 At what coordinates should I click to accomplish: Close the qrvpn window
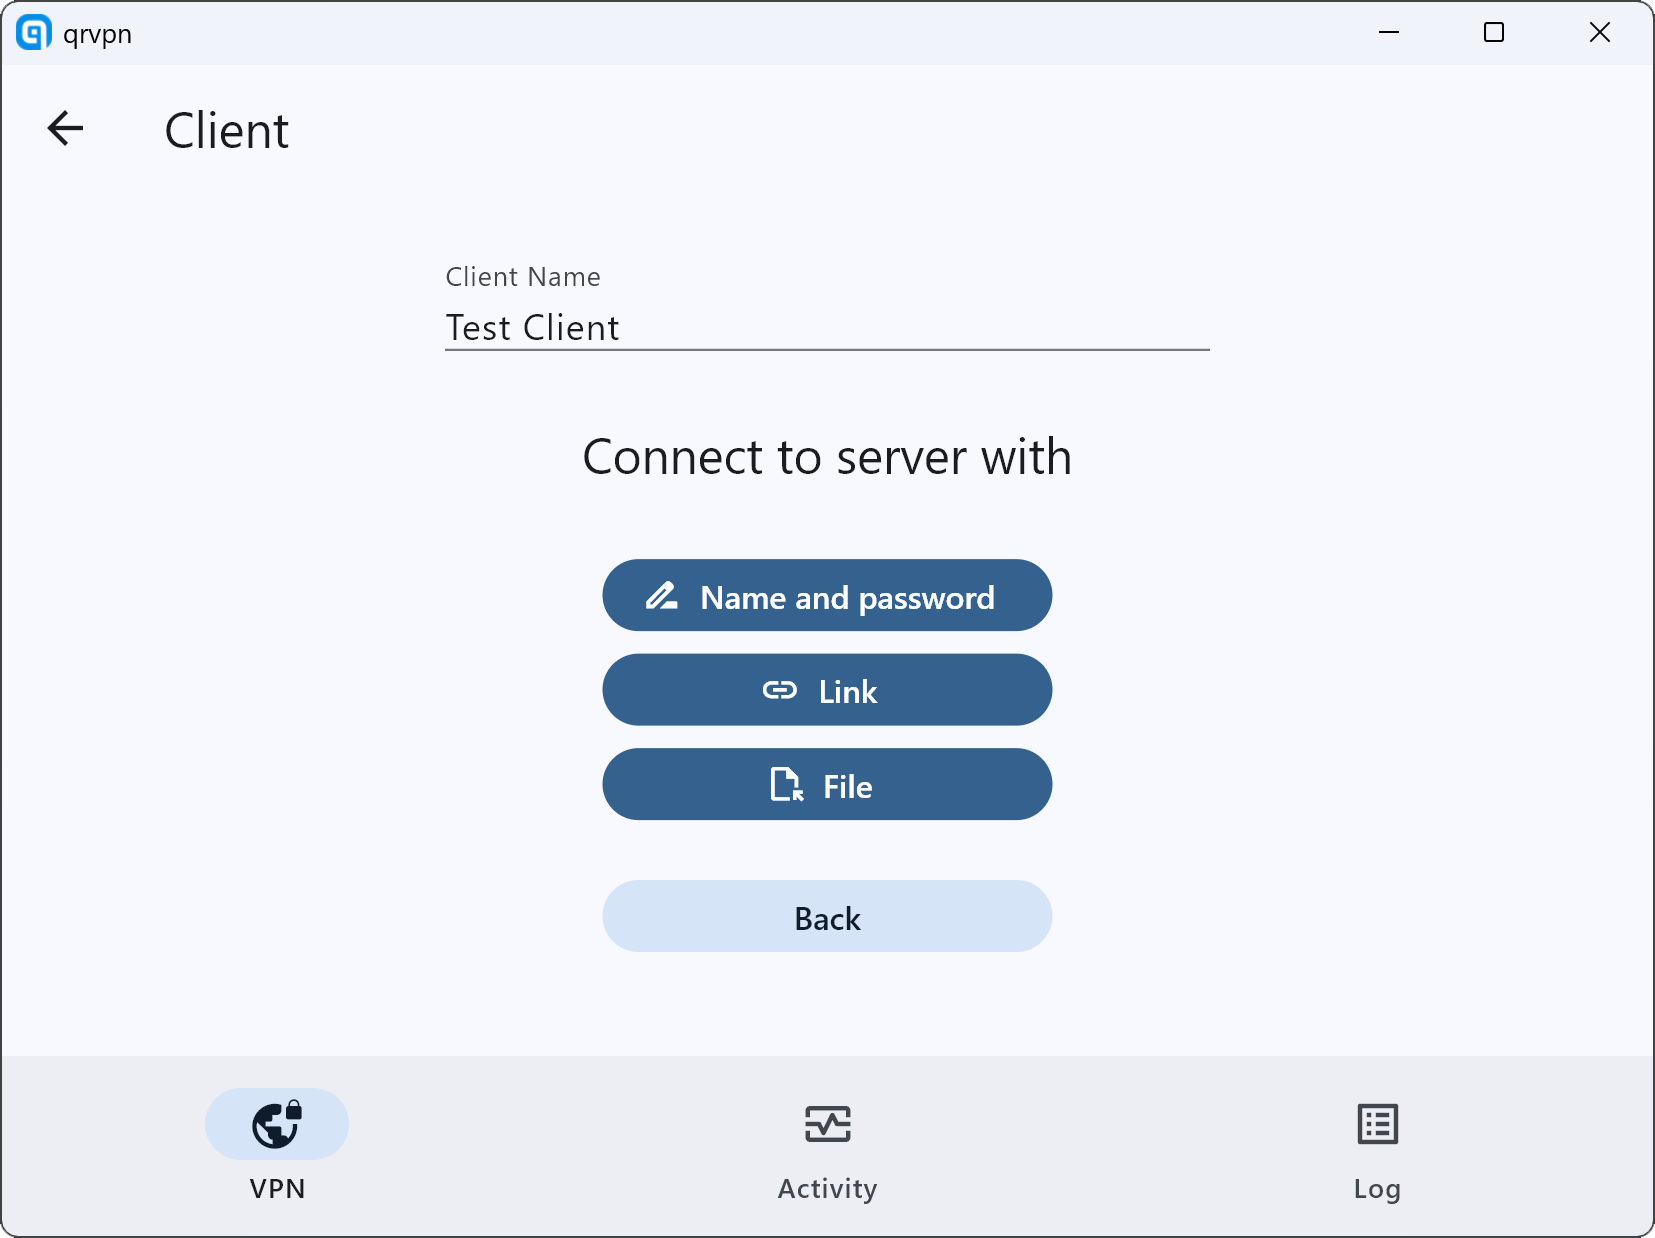(1599, 33)
